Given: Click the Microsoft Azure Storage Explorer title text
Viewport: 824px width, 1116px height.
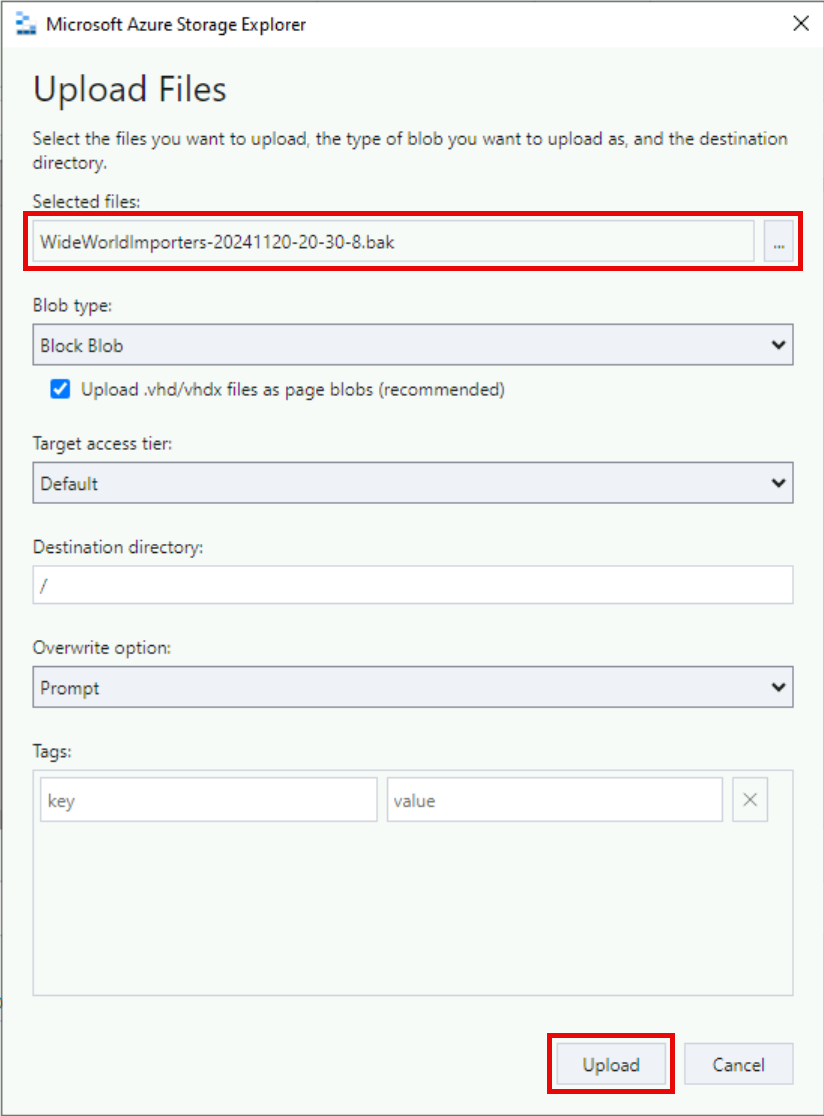Looking at the screenshot, I should pos(176,24).
